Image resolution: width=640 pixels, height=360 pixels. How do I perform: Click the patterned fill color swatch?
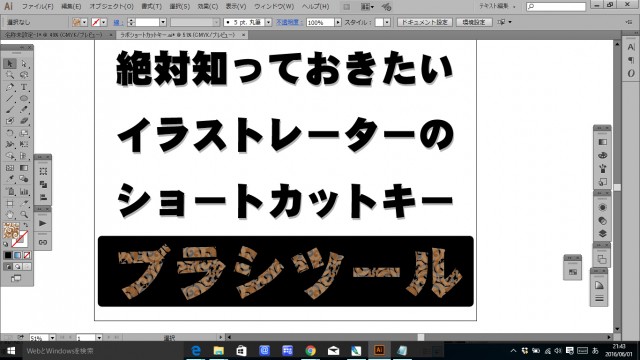click(x=11, y=230)
